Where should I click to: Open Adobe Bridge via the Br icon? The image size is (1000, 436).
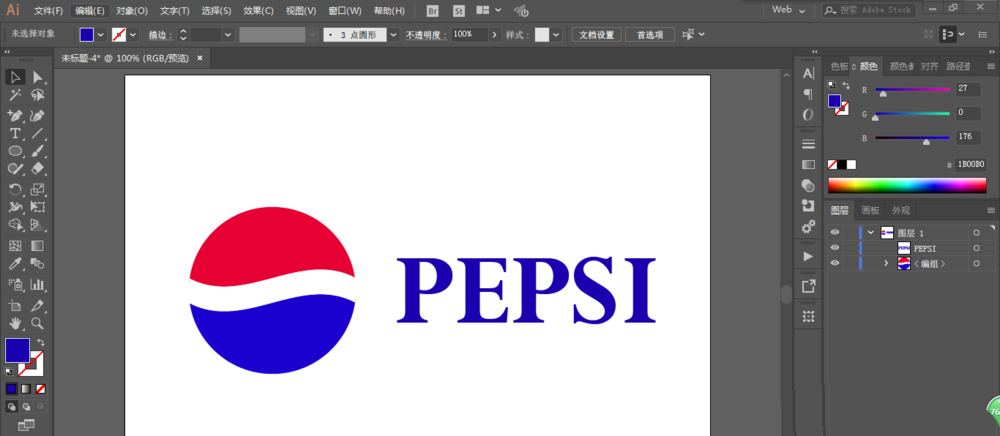[432, 11]
